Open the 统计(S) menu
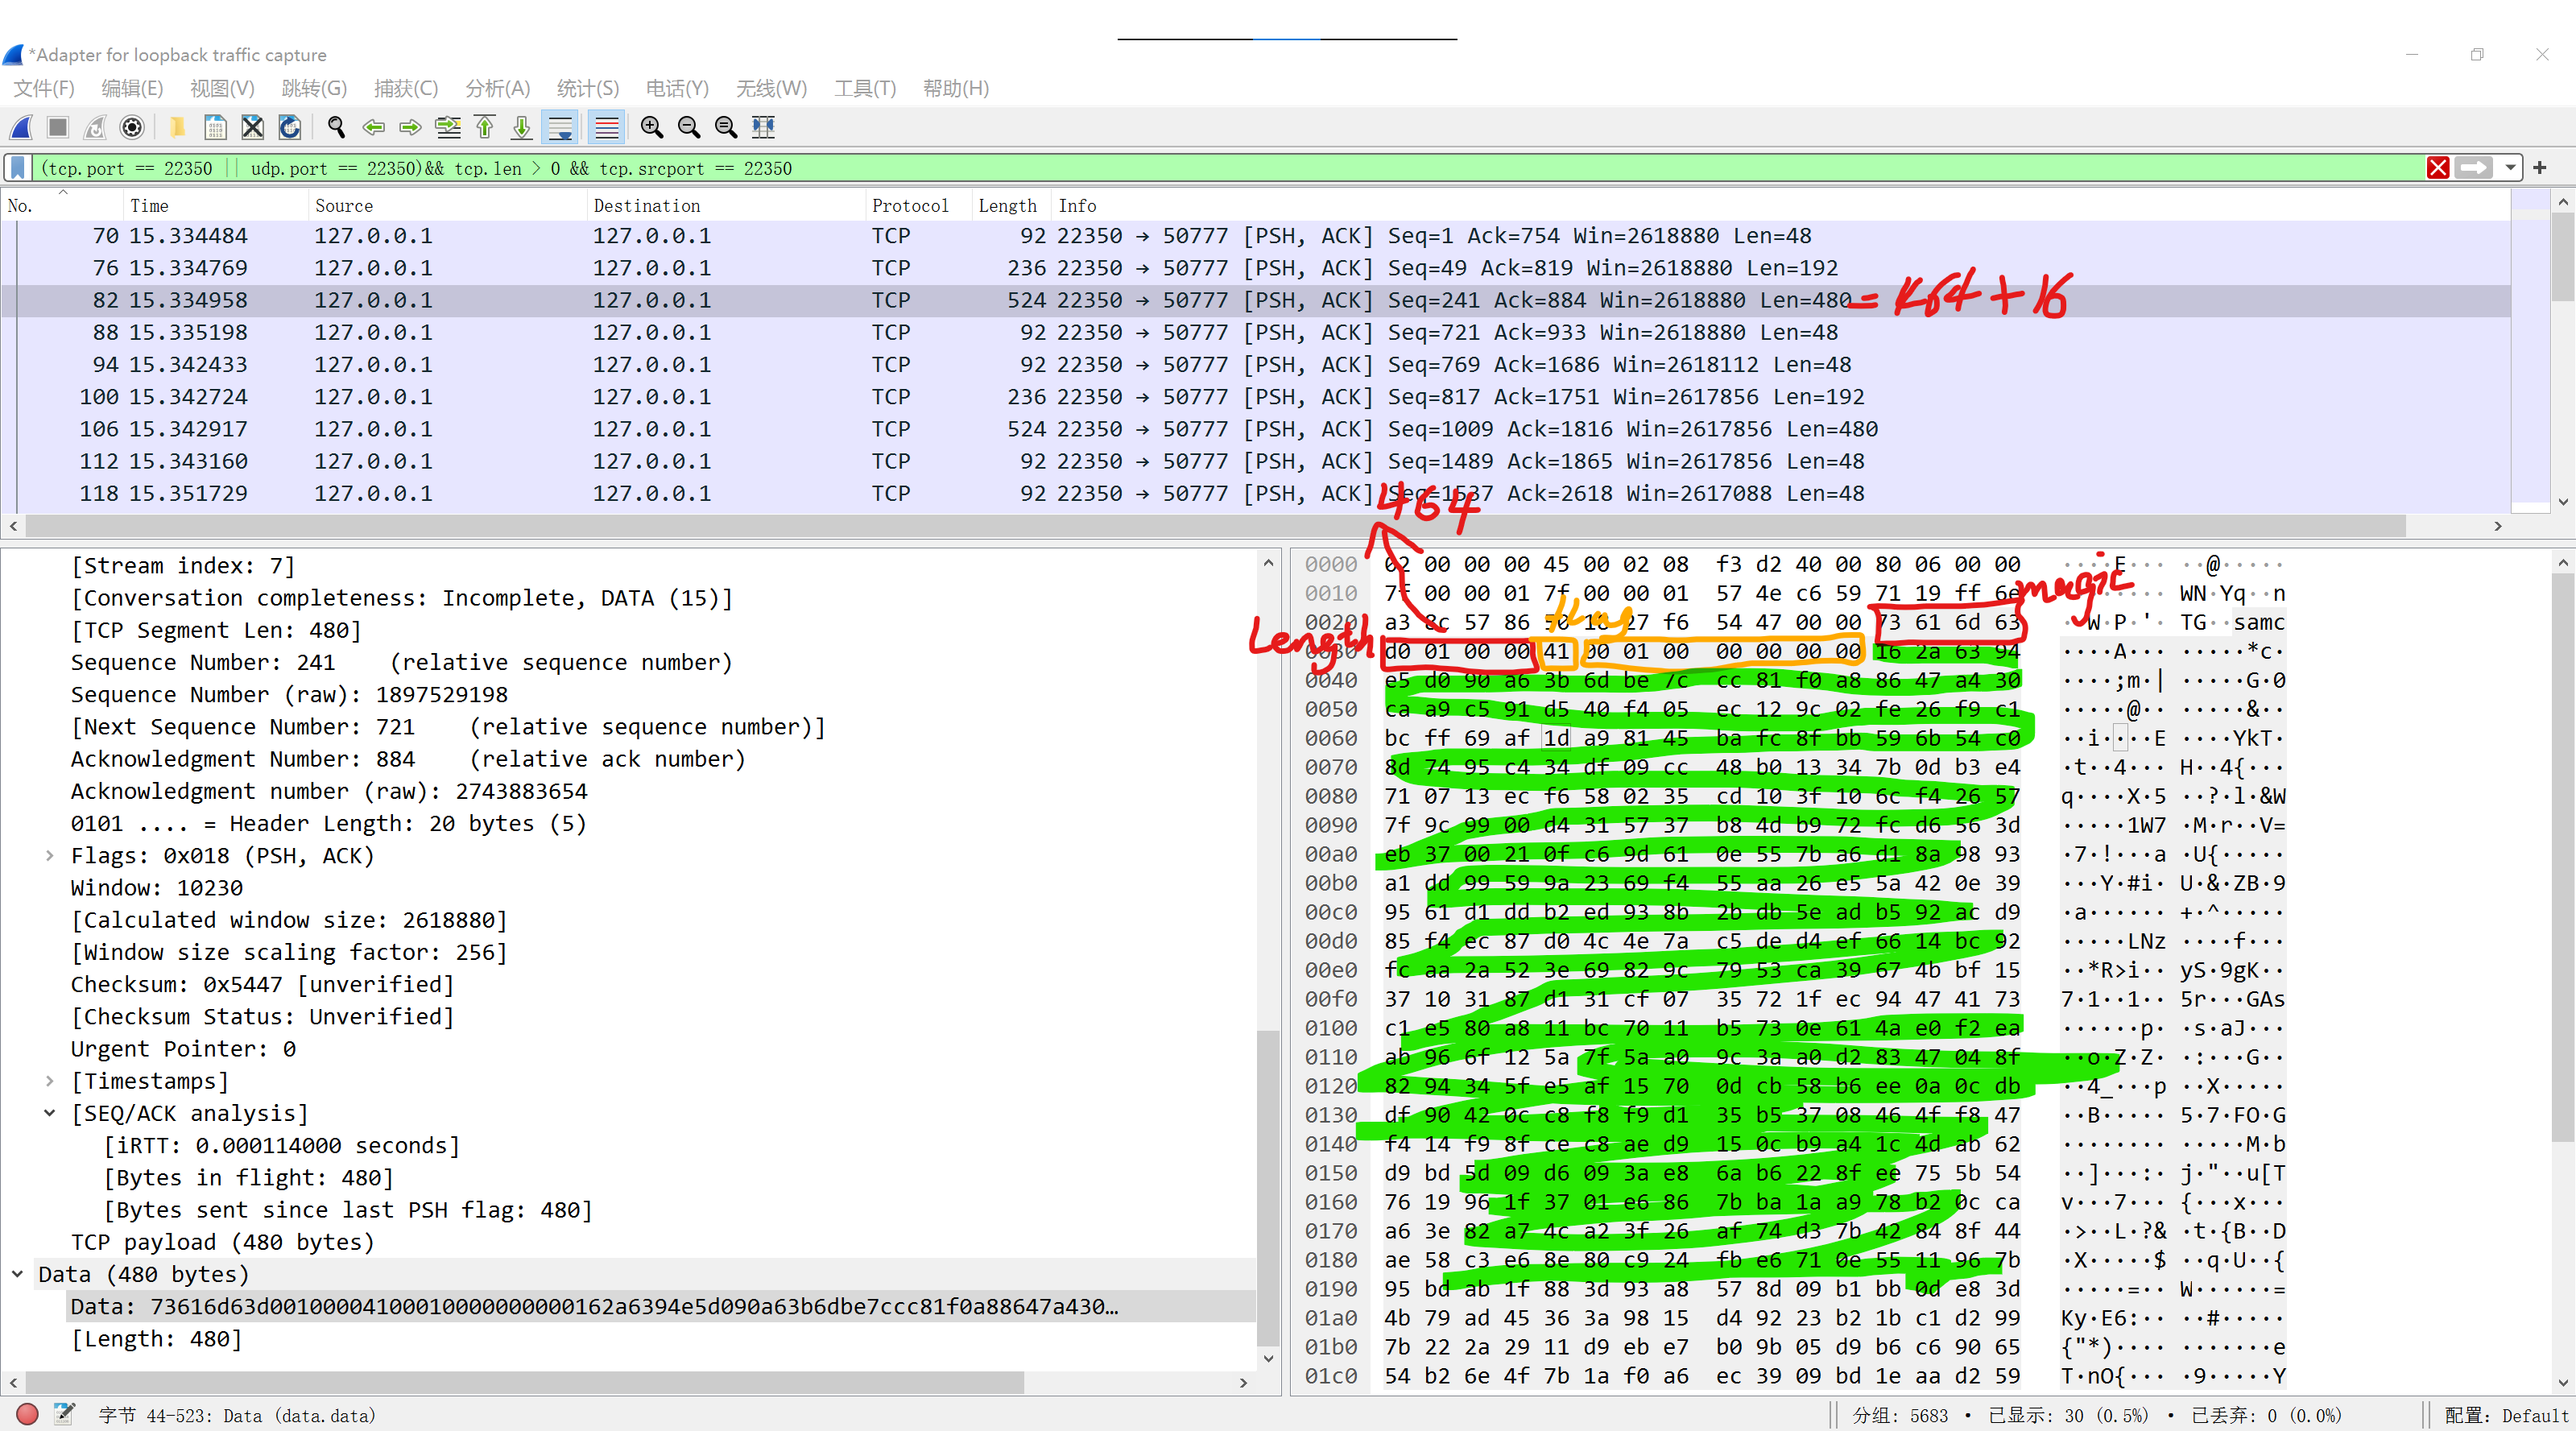This screenshot has height=1431, width=2576. pyautogui.click(x=588, y=88)
